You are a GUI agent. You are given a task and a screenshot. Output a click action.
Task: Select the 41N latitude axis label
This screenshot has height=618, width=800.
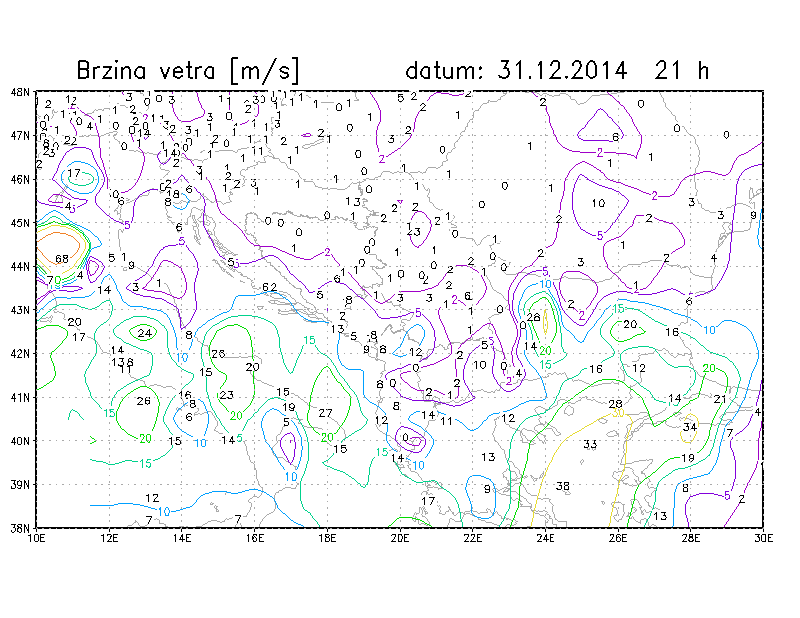[20, 397]
